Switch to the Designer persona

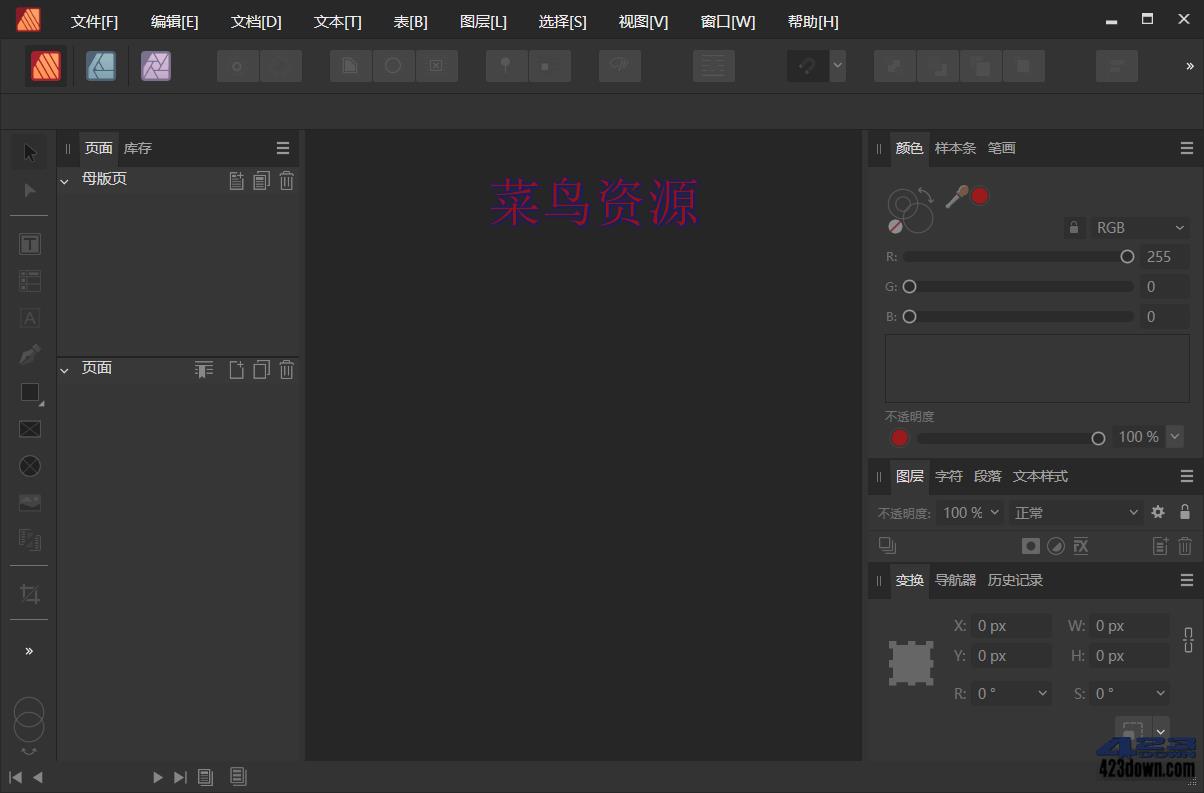(101, 65)
